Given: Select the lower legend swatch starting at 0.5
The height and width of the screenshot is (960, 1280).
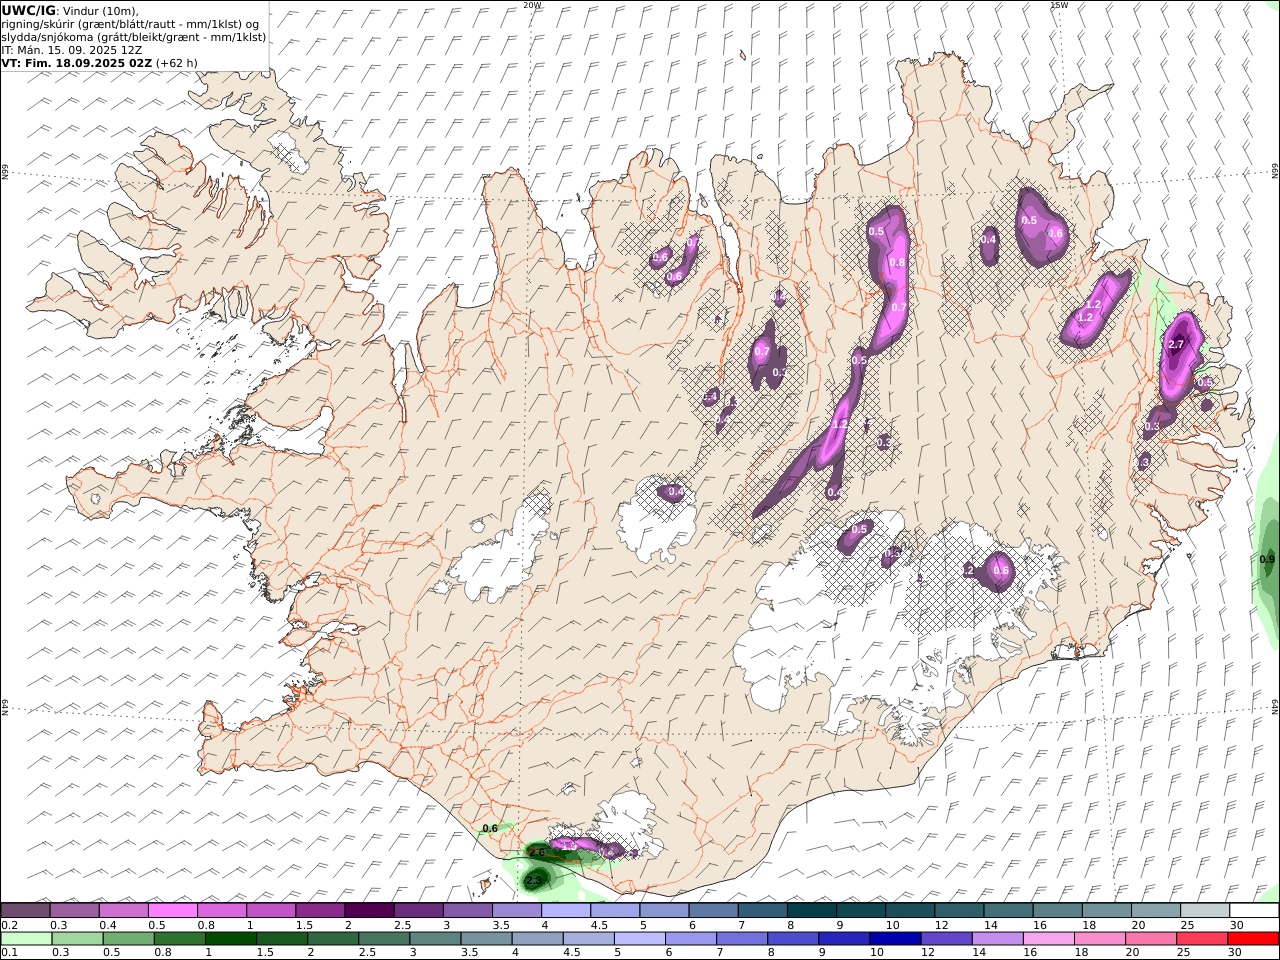Looking at the screenshot, I should pos(129,938).
